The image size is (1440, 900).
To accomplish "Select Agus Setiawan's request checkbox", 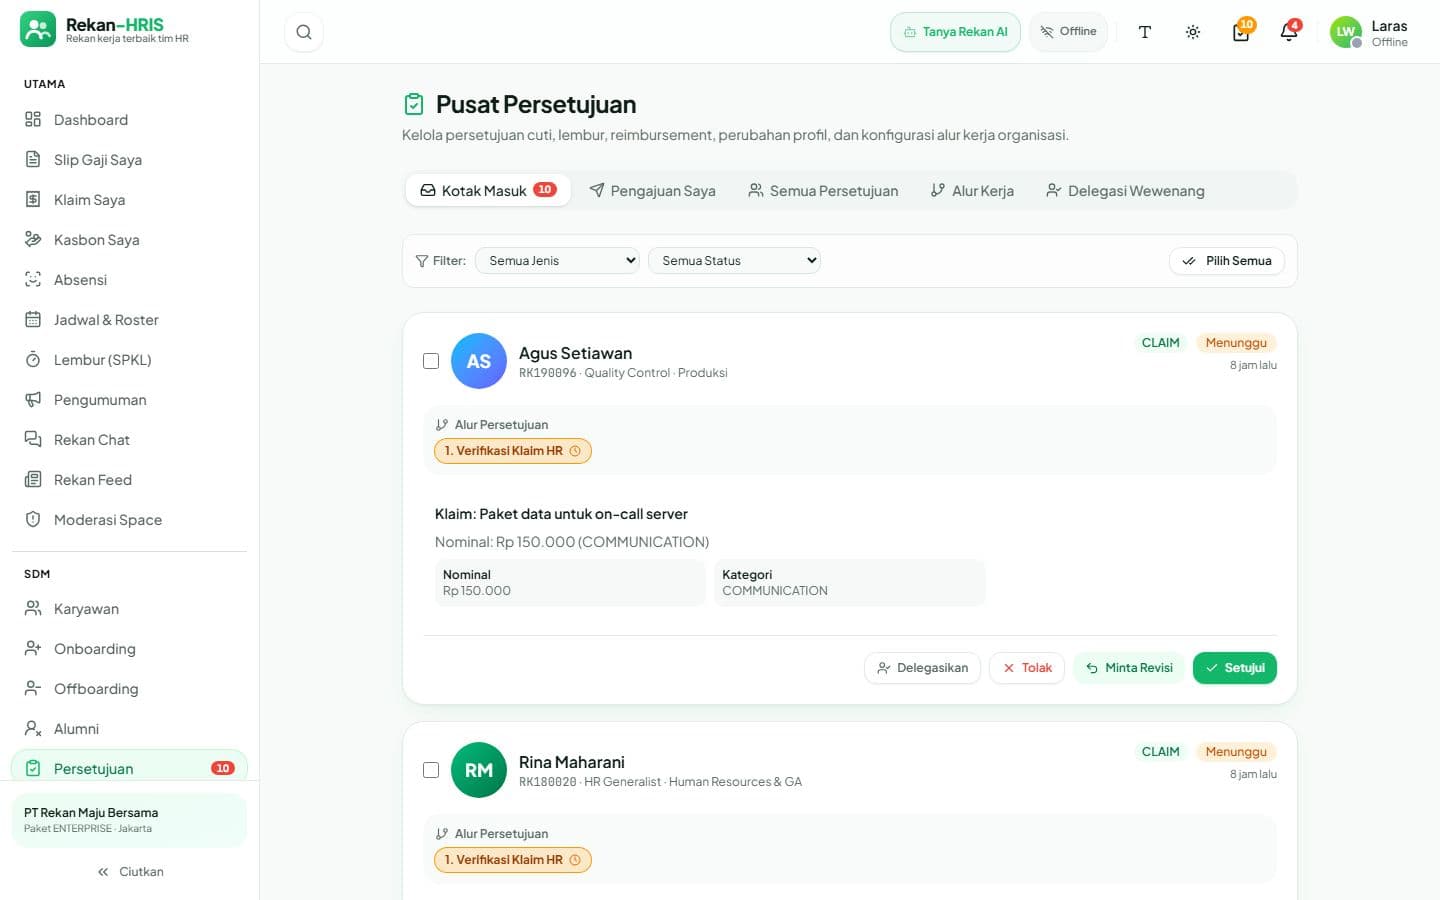I will coord(431,361).
